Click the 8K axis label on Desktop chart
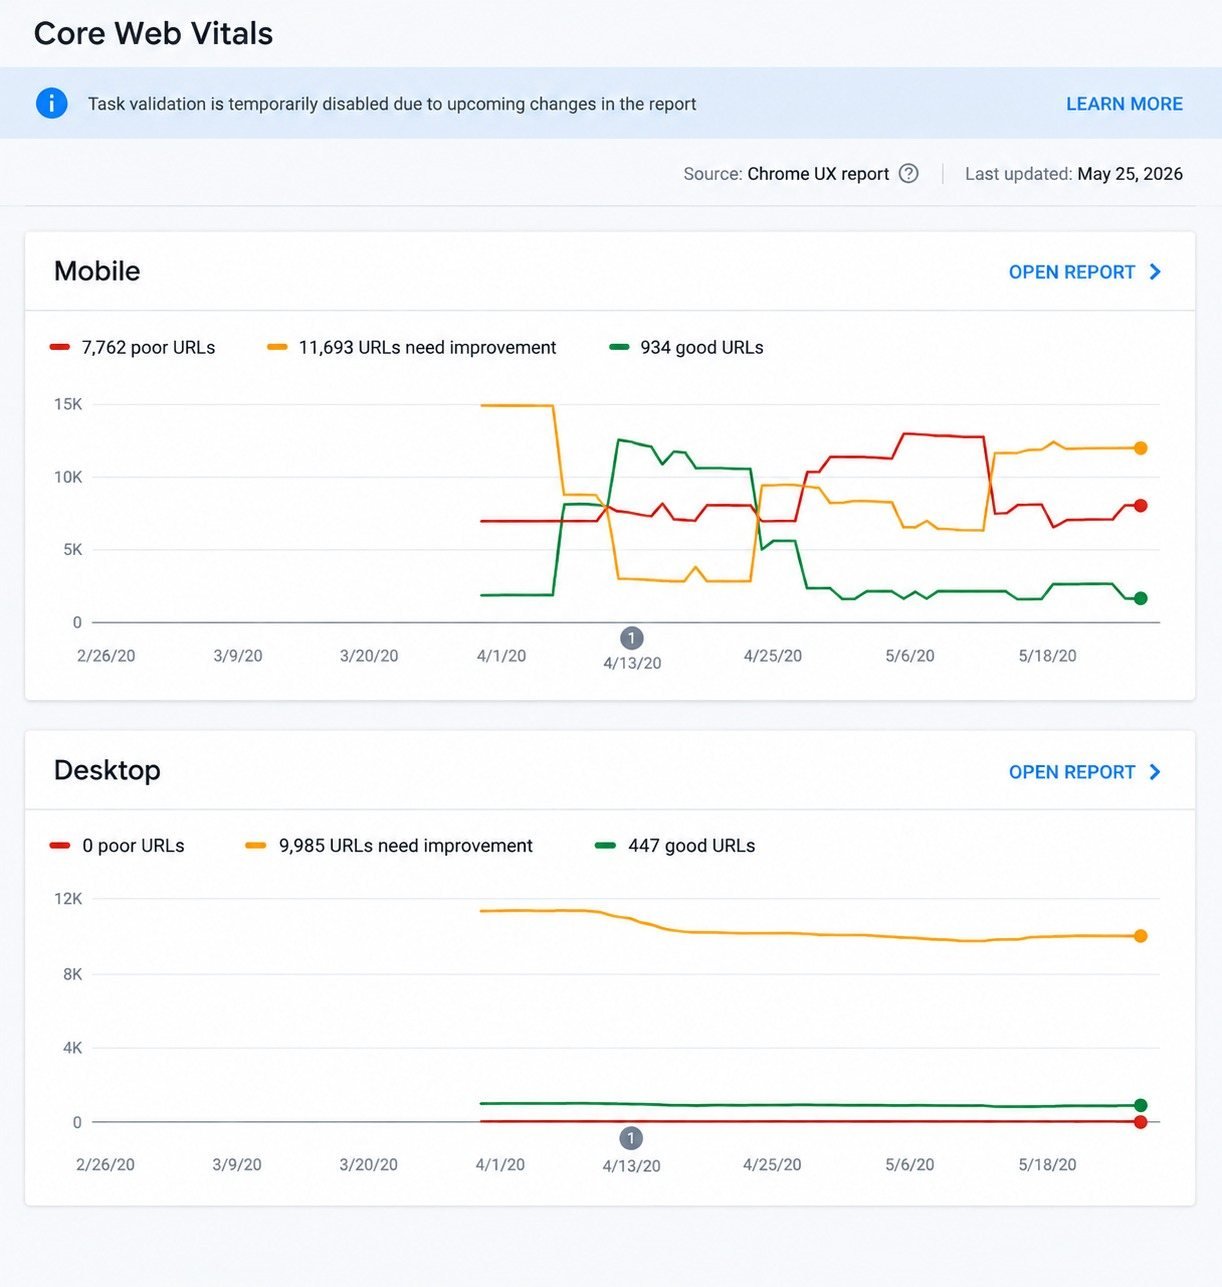This screenshot has width=1222, height=1287. pyautogui.click(x=73, y=974)
